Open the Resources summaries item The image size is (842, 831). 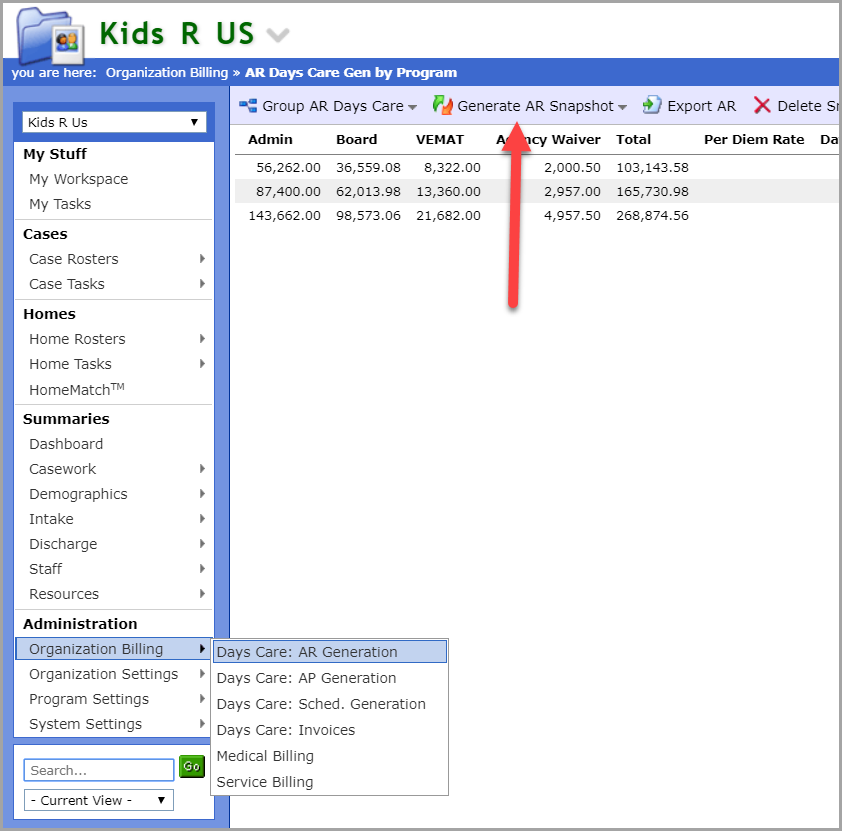[x=64, y=594]
